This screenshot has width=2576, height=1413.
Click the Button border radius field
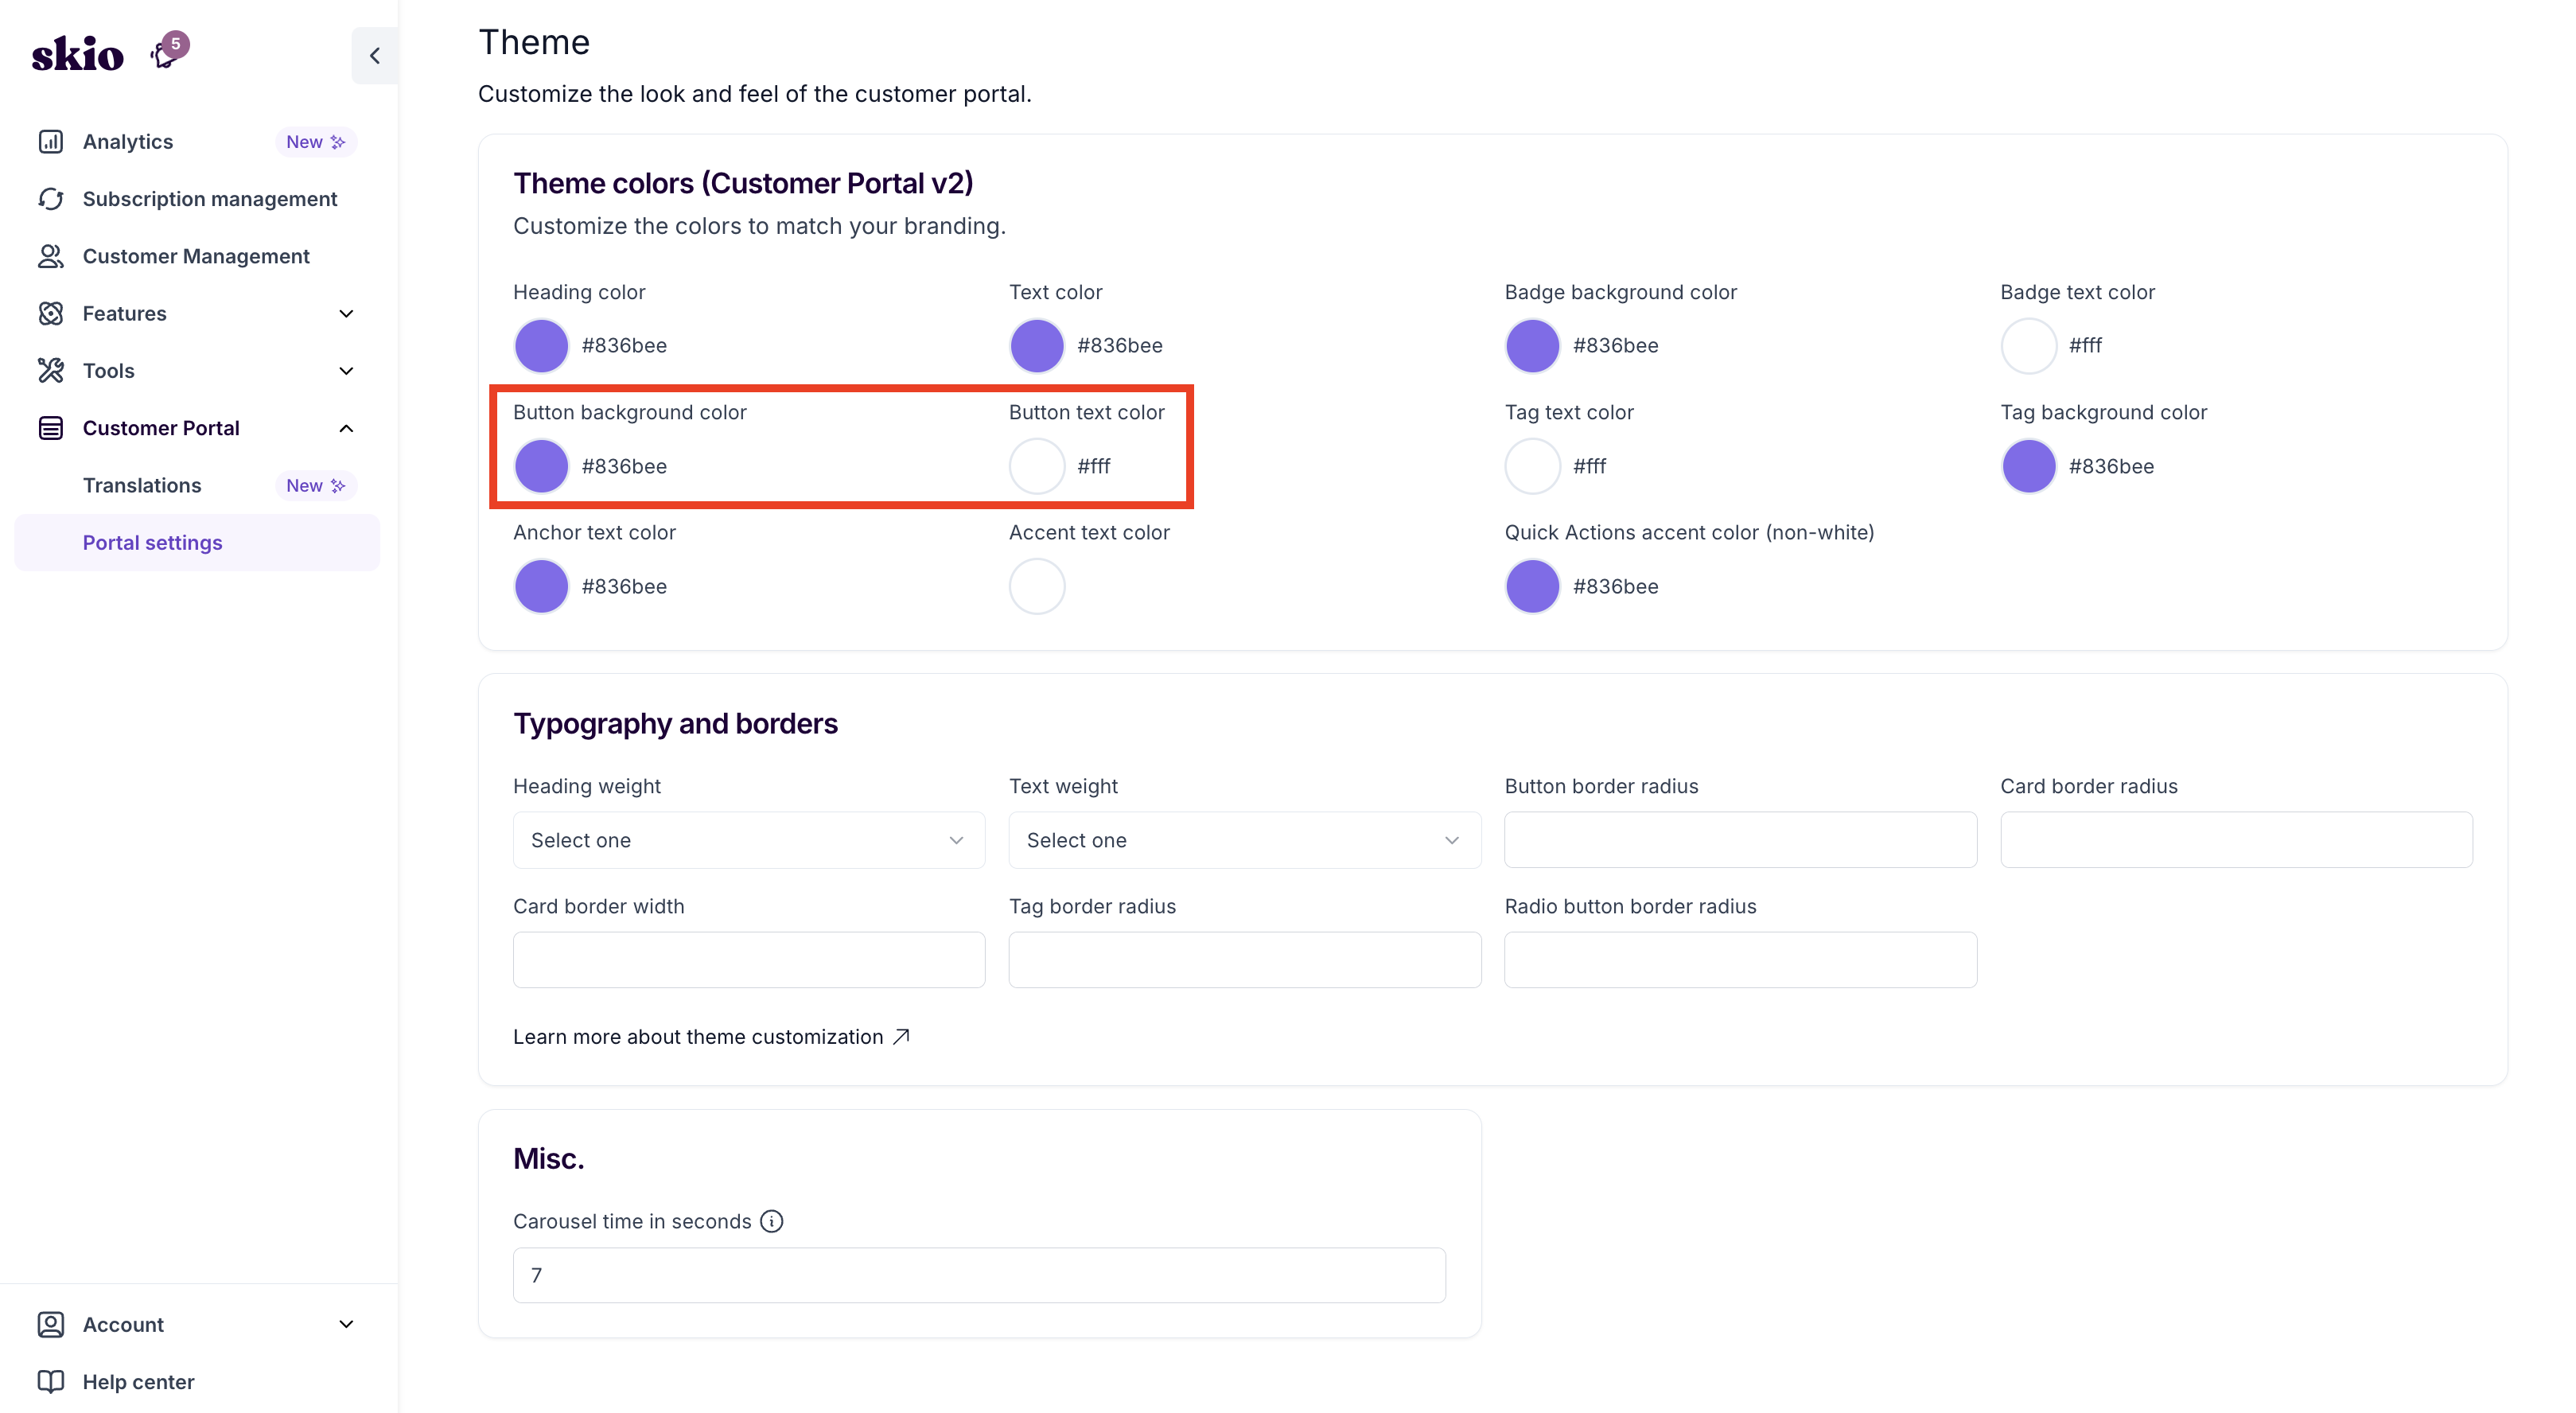pyautogui.click(x=1741, y=840)
